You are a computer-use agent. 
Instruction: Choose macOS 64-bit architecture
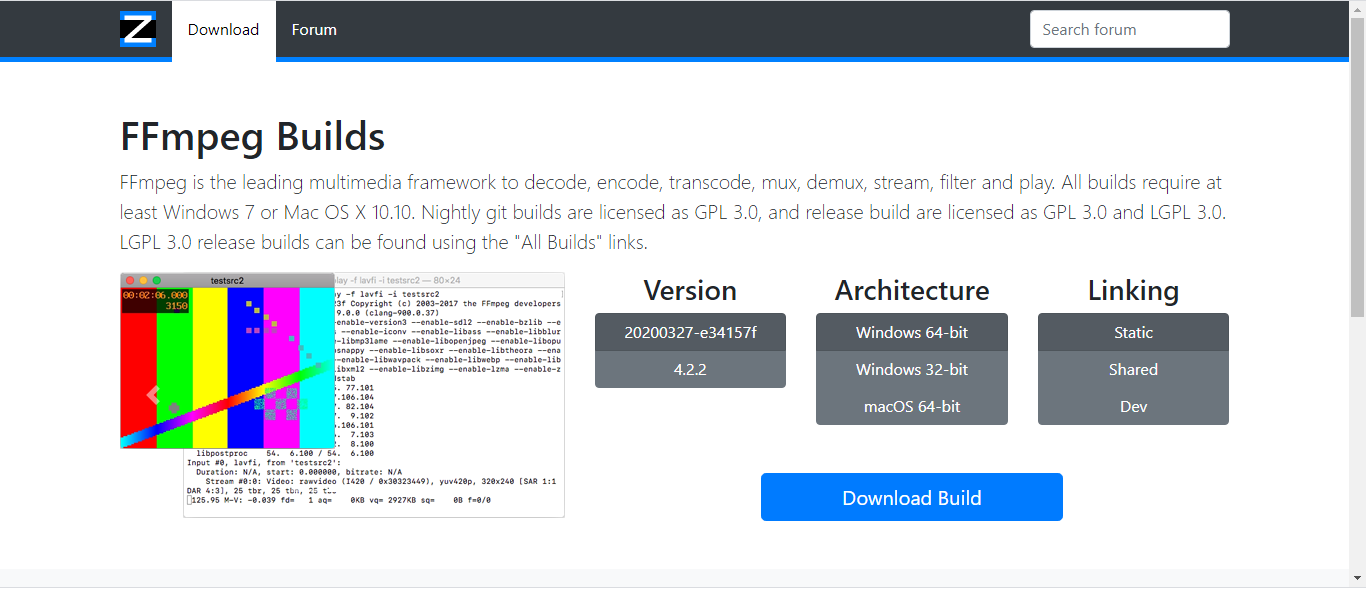coord(912,406)
